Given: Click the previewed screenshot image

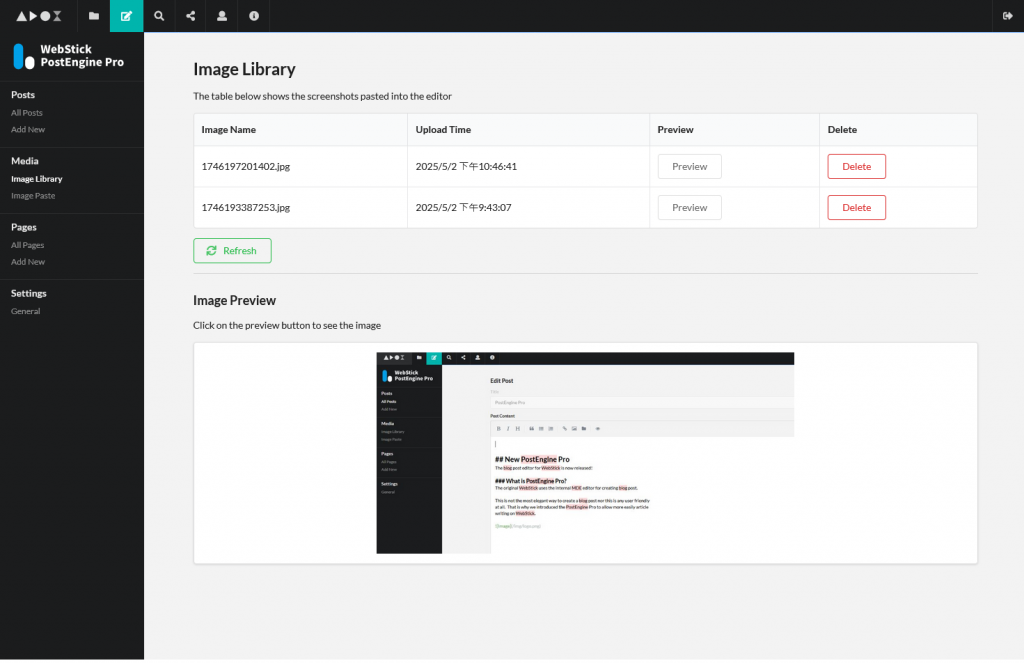Looking at the screenshot, I should click(585, 453).
